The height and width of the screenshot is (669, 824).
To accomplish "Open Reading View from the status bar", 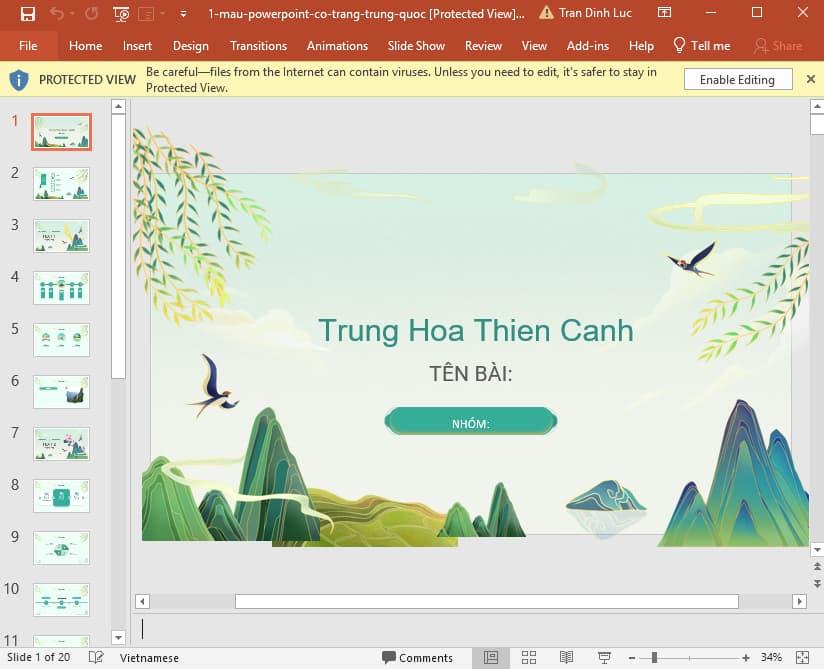I will click(x=567, y=657).
